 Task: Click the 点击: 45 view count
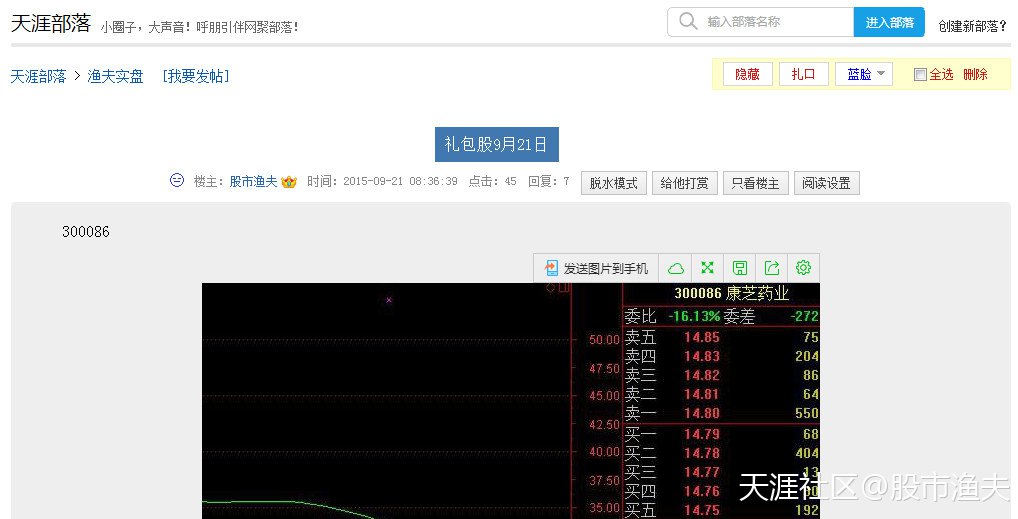click(492, 181)
